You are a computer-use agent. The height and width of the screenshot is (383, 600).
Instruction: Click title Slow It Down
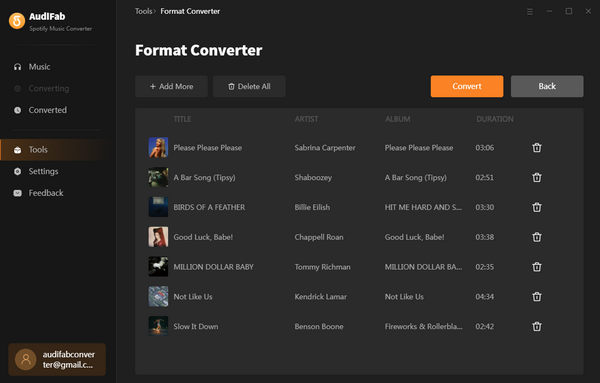click(x=196, y=326)
